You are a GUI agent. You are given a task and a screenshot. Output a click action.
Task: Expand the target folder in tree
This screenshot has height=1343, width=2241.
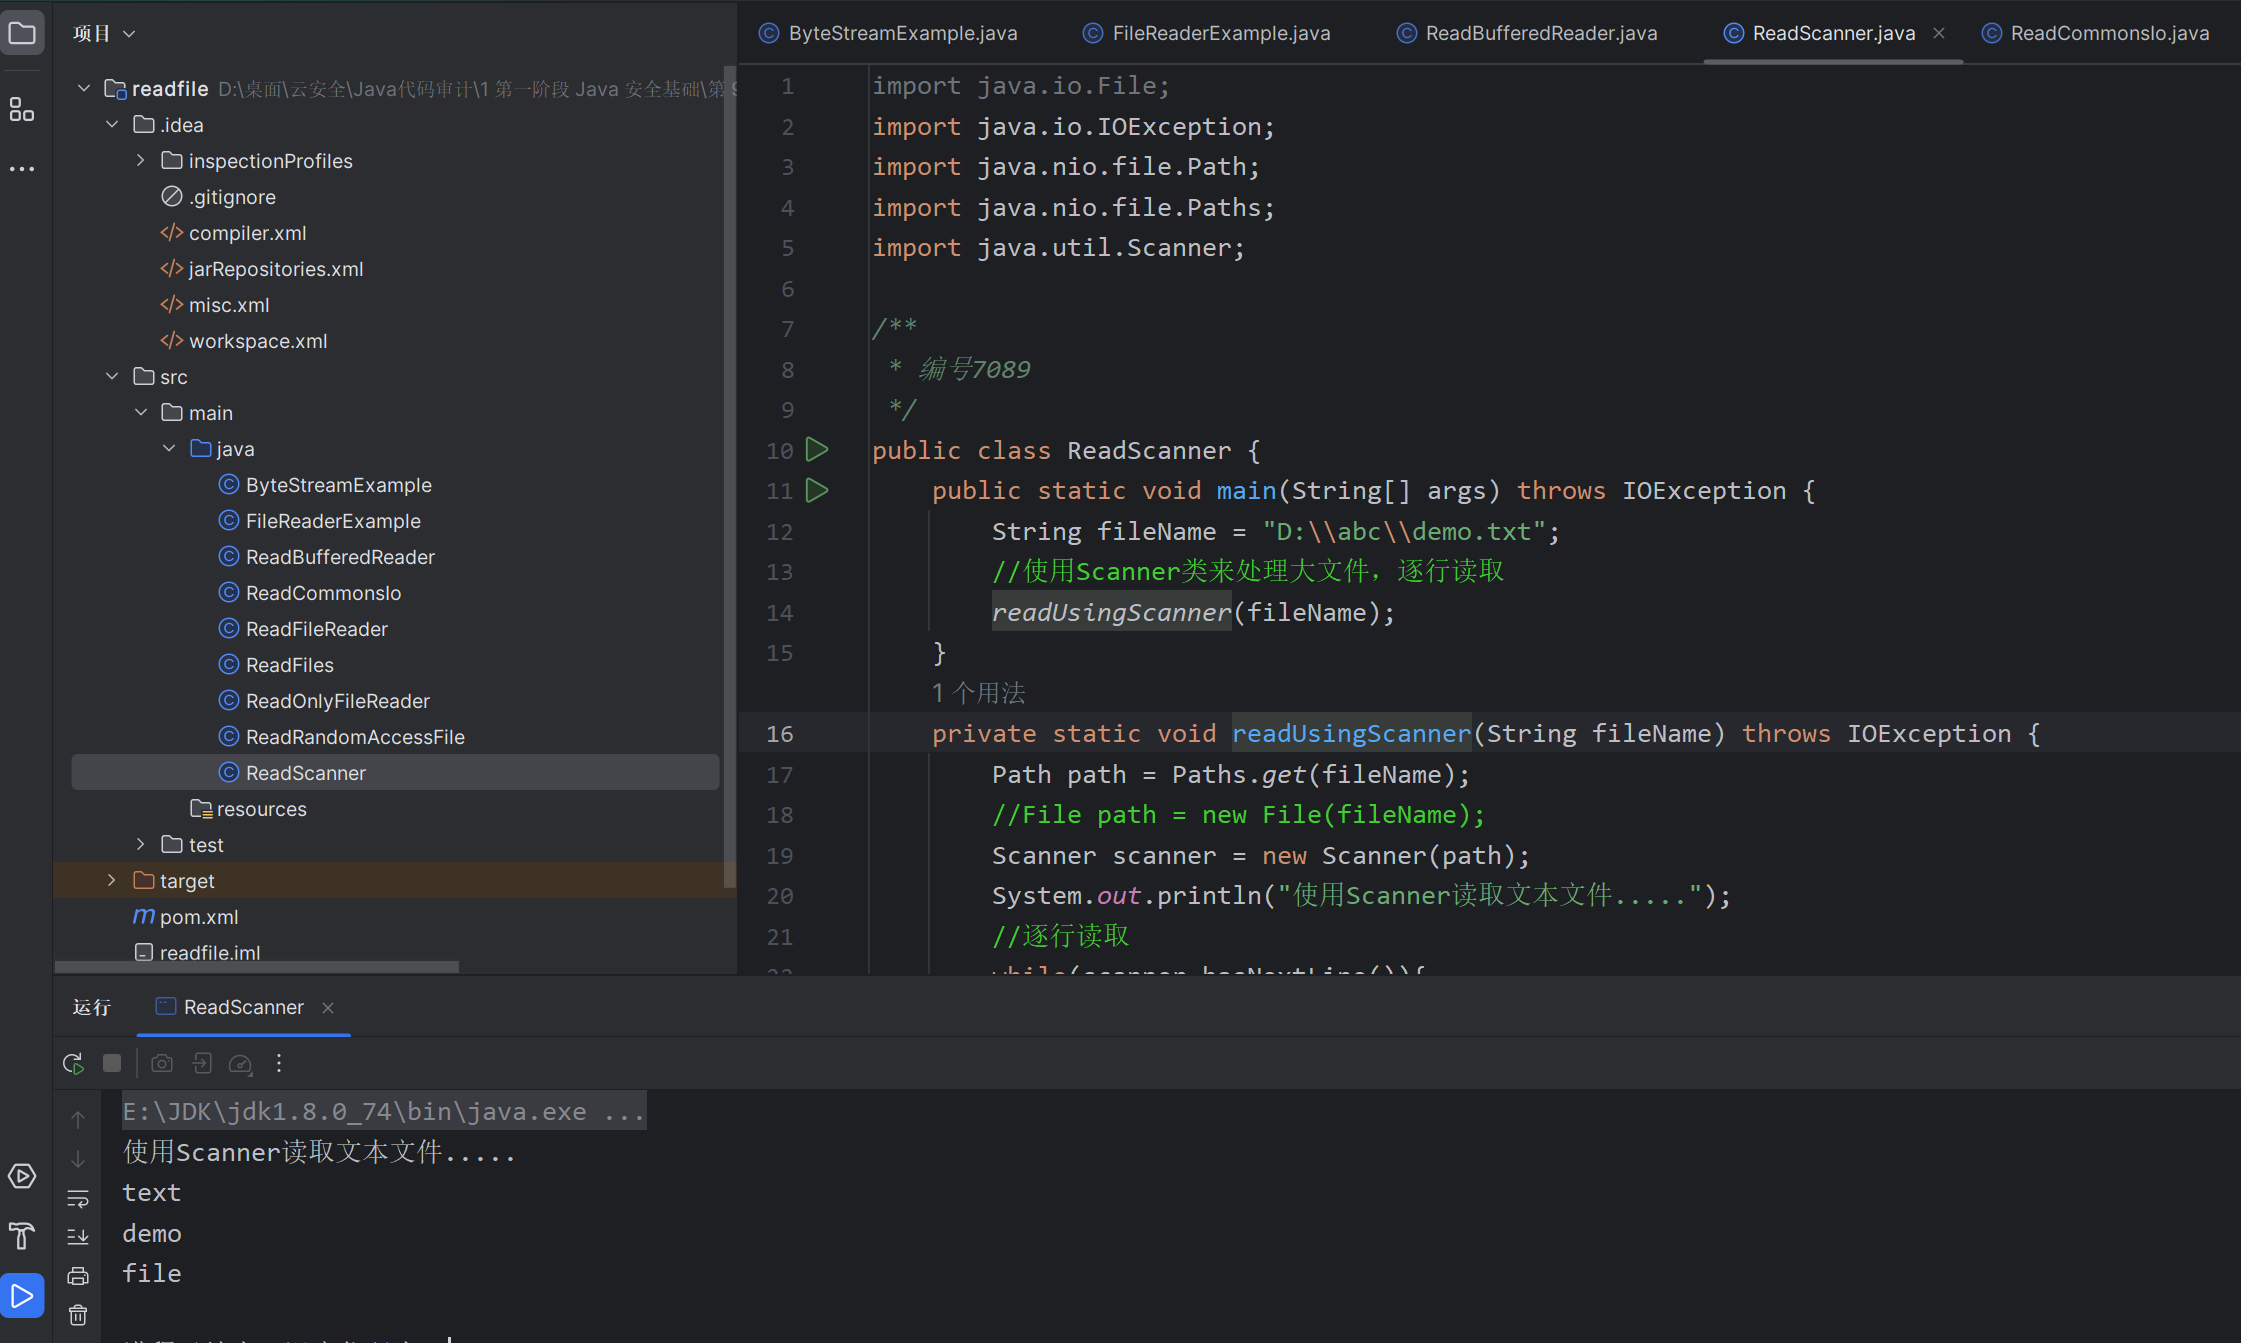tap(112, 881)
